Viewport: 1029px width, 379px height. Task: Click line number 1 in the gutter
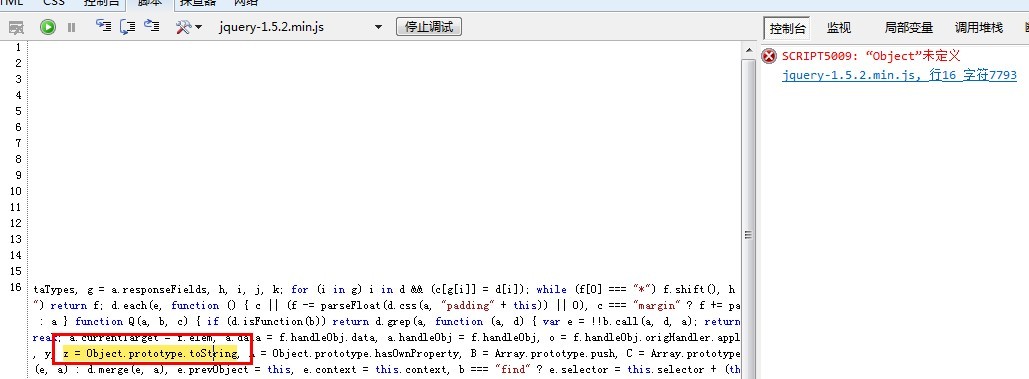tap(18, 47)
